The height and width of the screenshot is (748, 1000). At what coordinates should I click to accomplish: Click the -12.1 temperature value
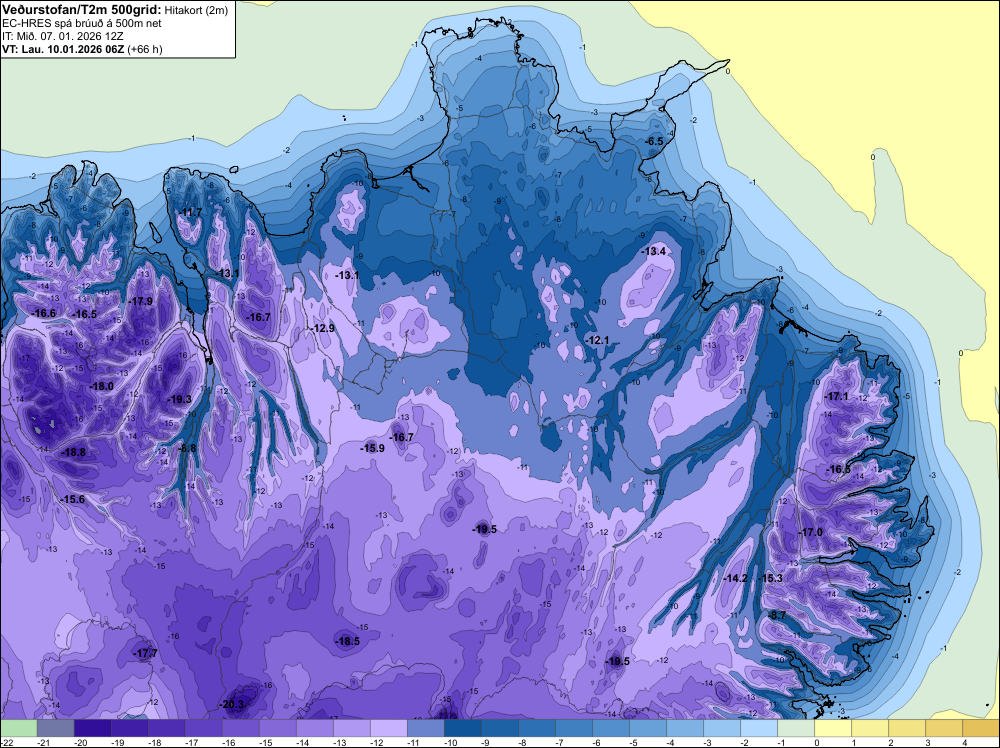[x=597, y=341]
